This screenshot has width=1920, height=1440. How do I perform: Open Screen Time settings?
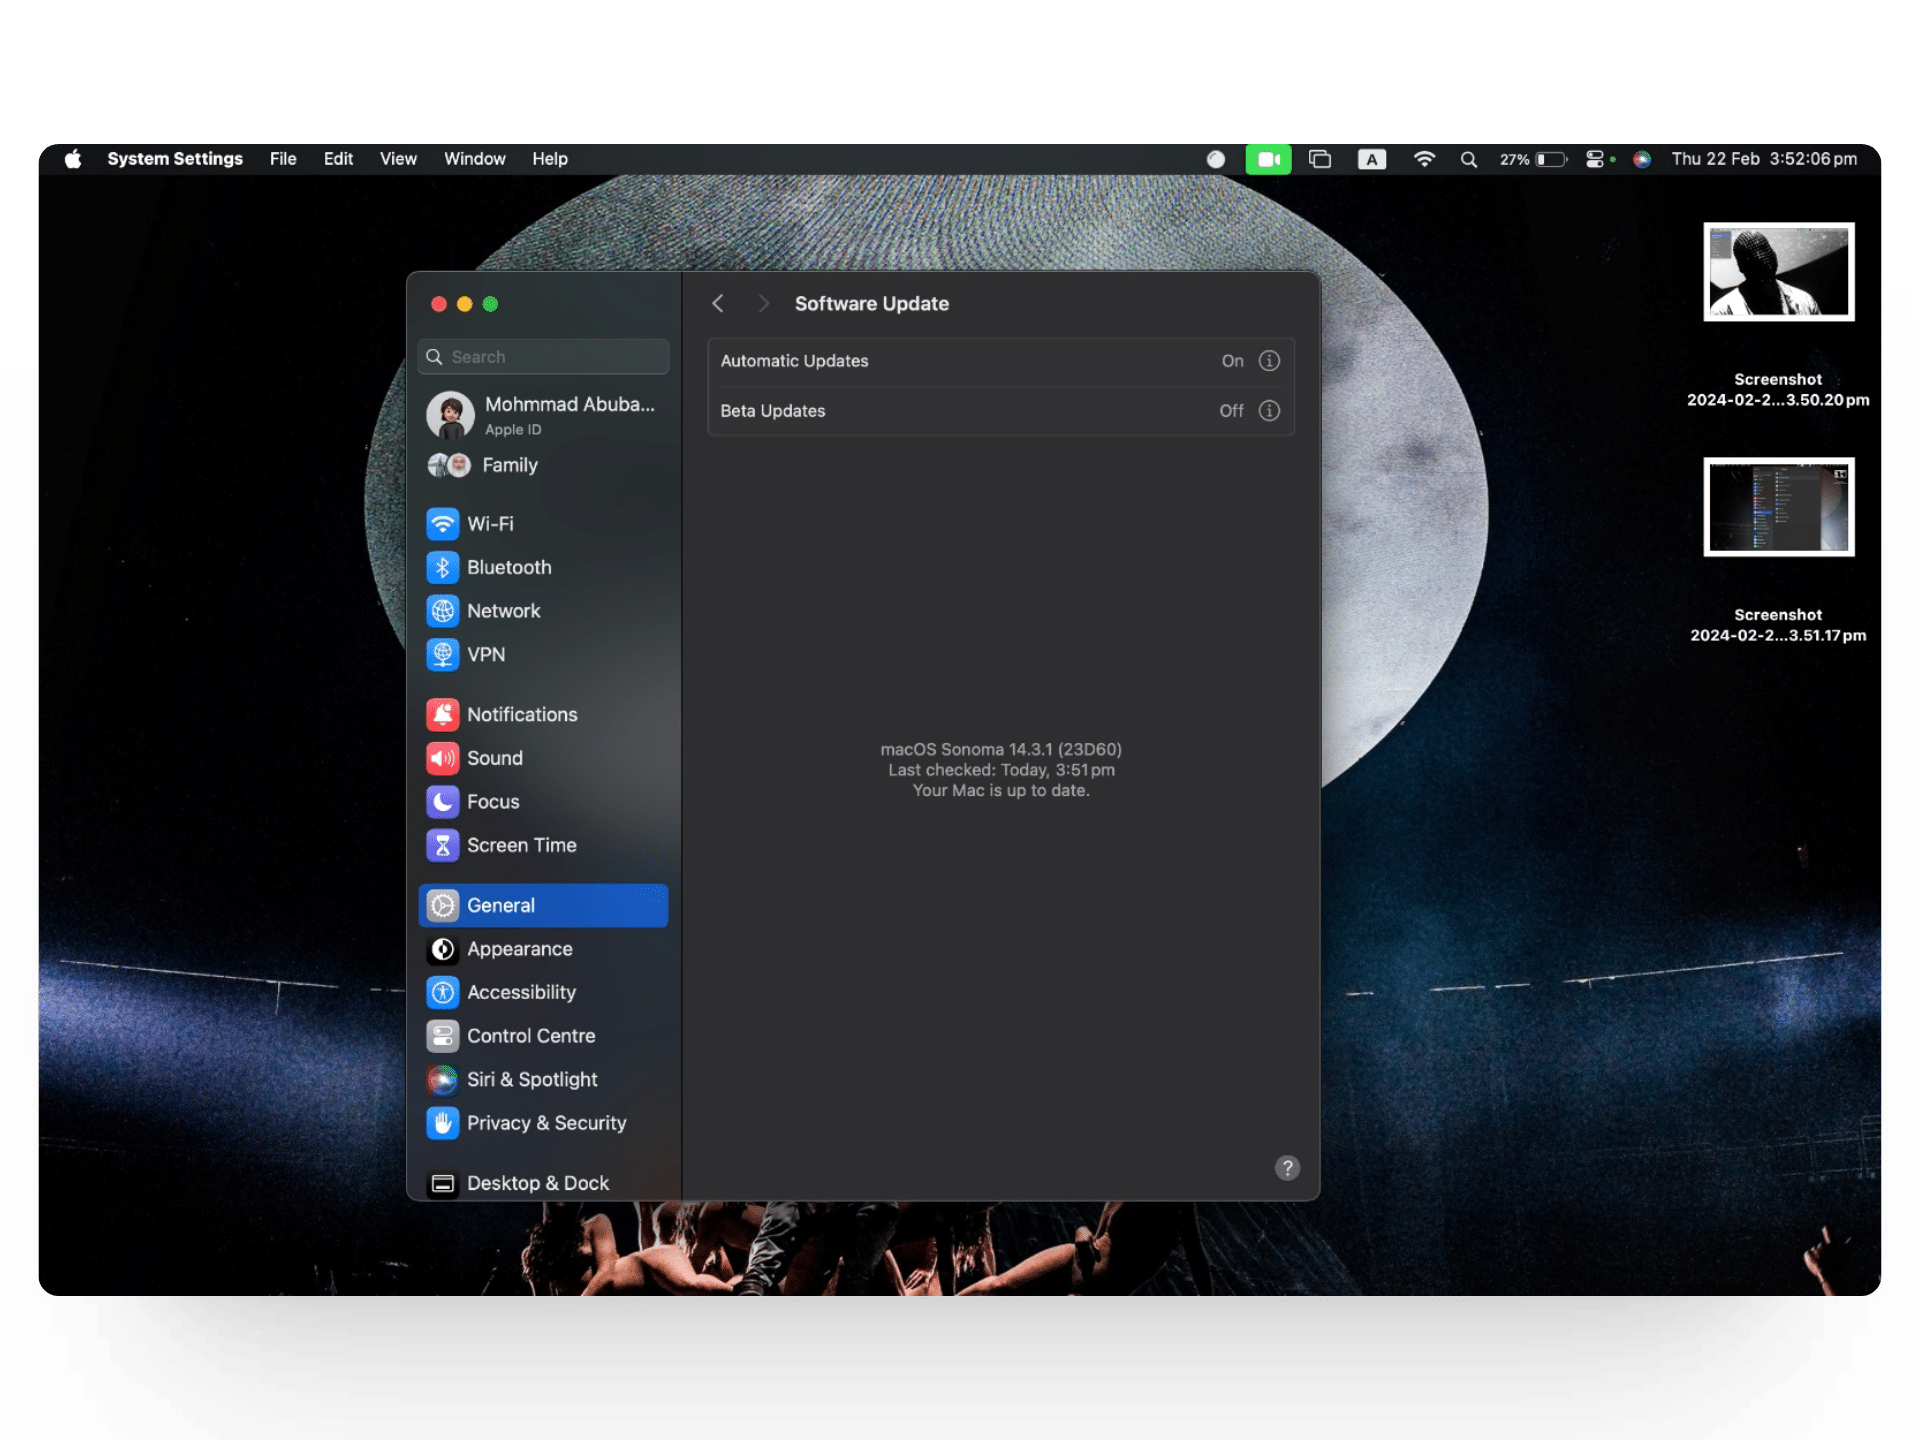pos(520,845)
